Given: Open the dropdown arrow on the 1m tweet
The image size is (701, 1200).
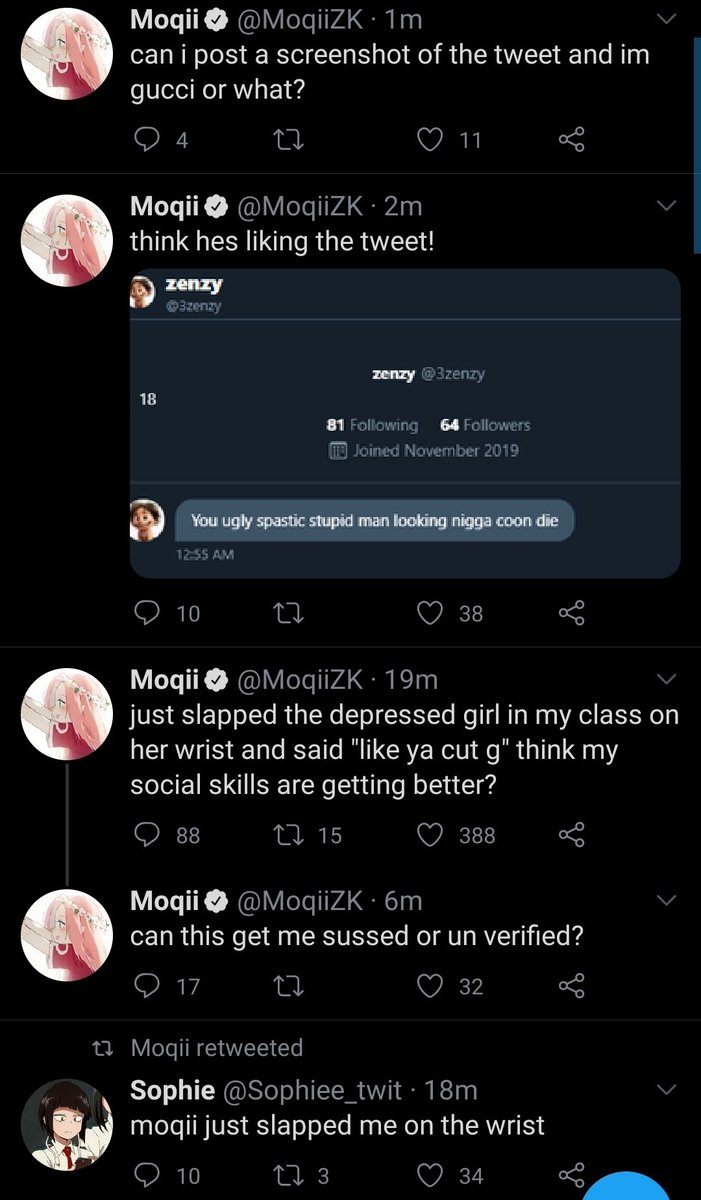Looking at the screenshot, I should click(665, 20).
